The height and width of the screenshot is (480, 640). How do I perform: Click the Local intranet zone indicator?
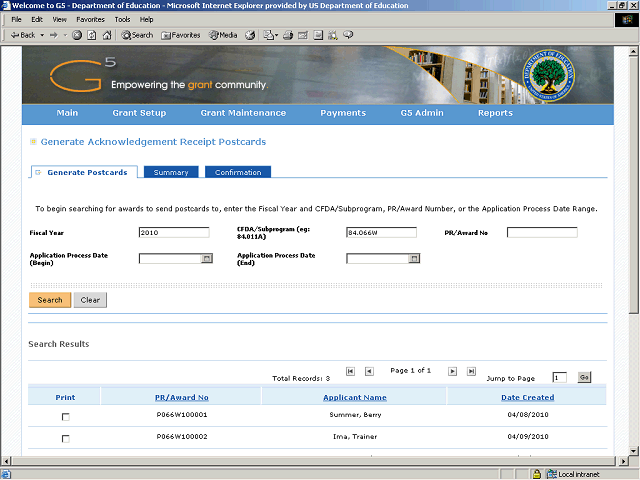(x=573, y=474)
